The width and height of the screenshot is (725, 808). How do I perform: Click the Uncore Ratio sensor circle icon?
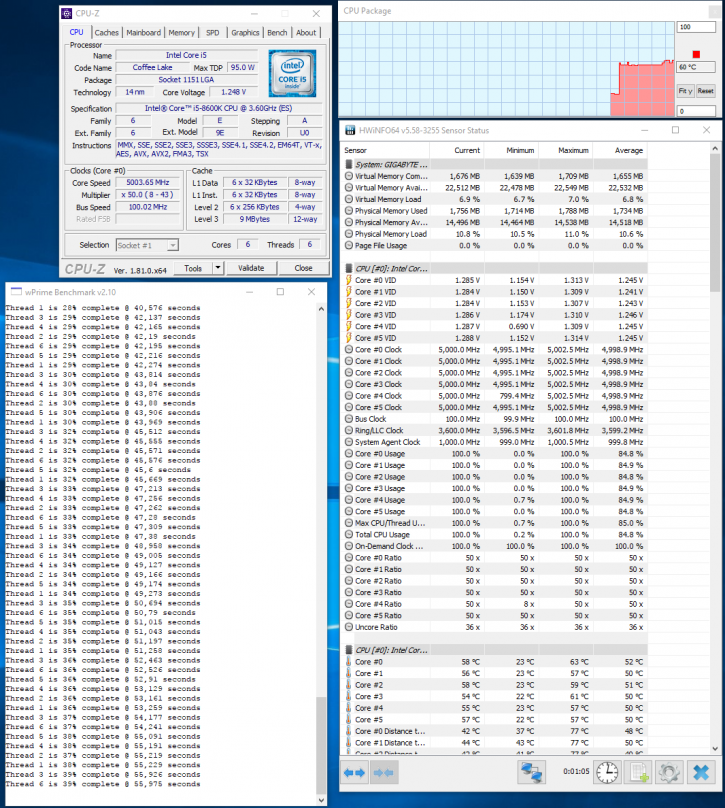[349, 627]
